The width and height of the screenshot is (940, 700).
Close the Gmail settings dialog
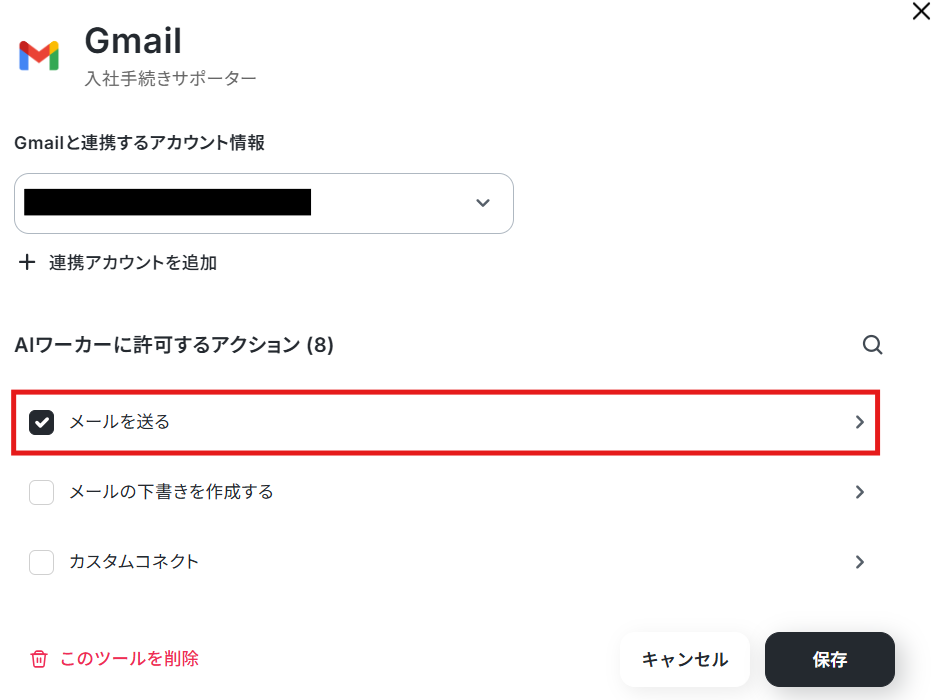(x=921, y=11)
